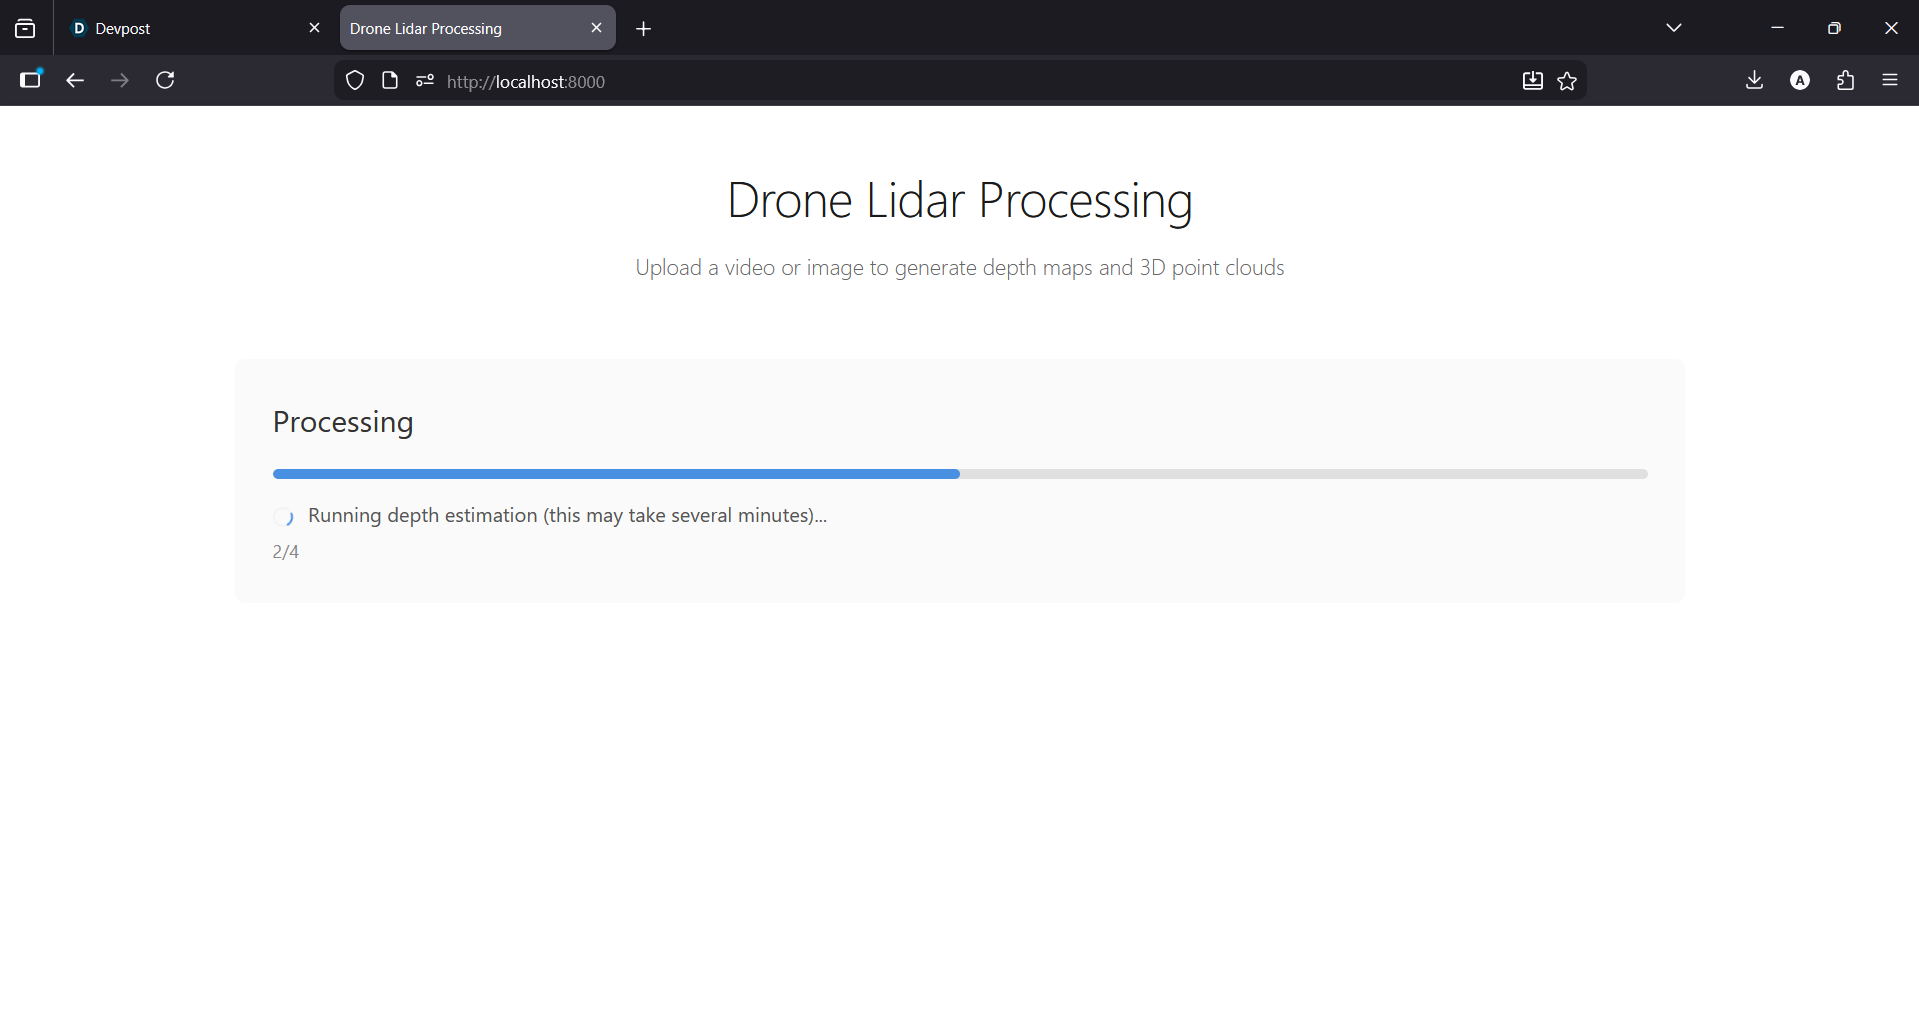Open the Downloads panel
This screenshot has height=1020, width=1919.
1754,80
